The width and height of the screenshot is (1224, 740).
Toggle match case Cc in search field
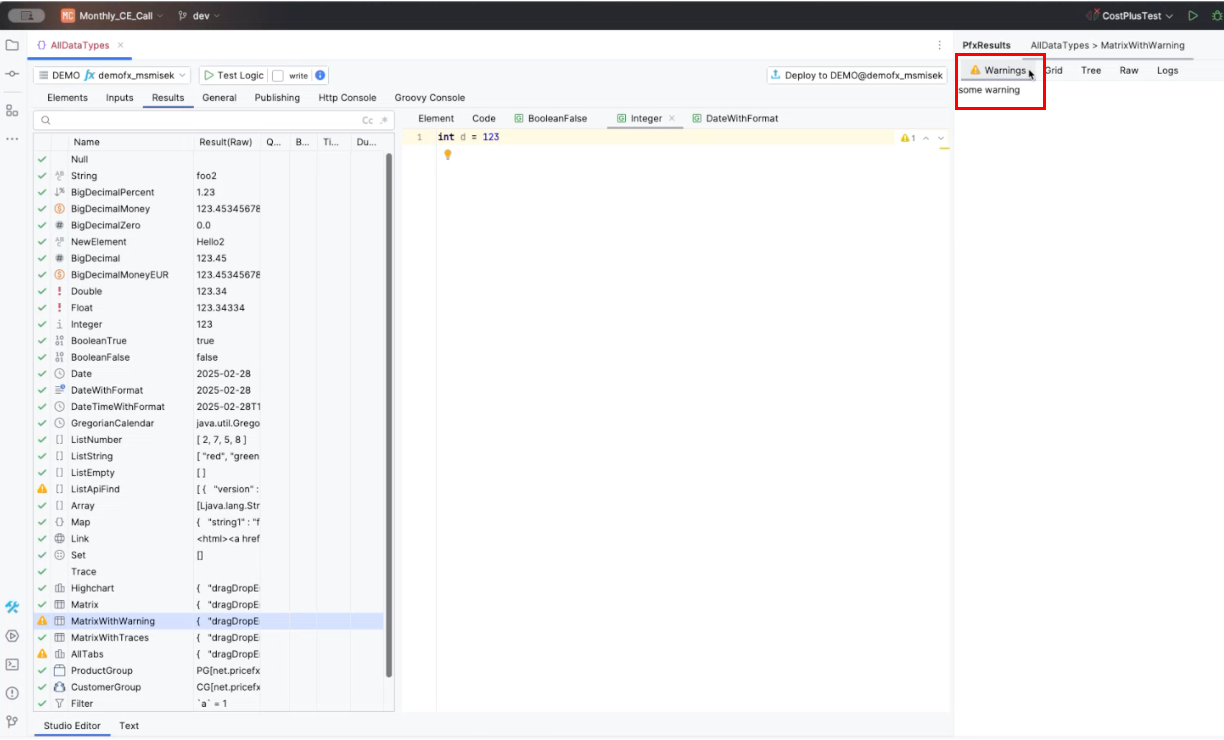click(x=367, y=120)
